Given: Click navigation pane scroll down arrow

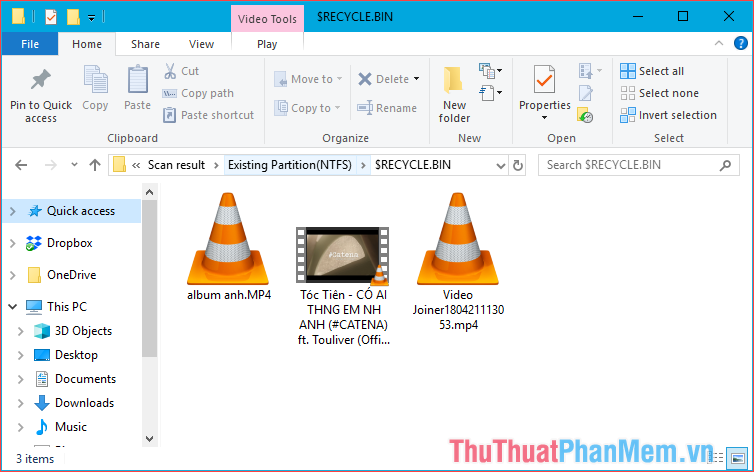Looking at the screenshot, I should tap(150, 438).
